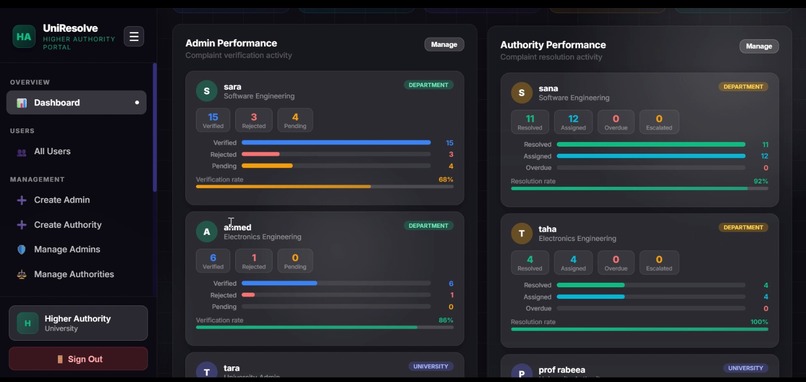The image size is (806, 382).
Task: Open All Users in sidebar
Action: click(76, 152)
